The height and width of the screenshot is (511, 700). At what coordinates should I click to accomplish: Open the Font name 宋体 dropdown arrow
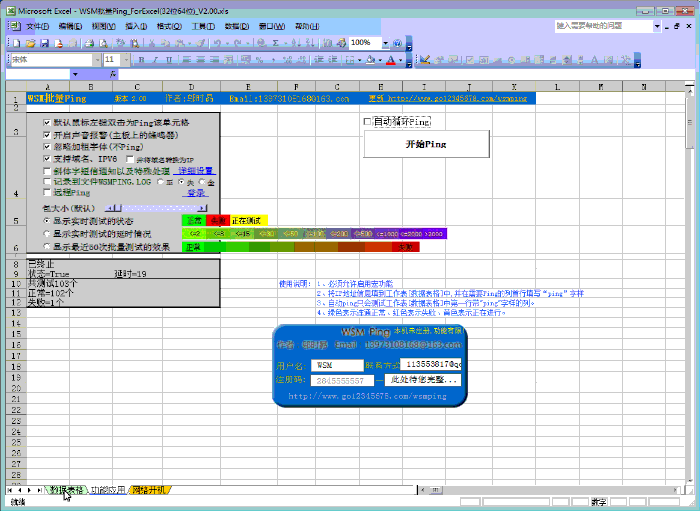point(97,60)
